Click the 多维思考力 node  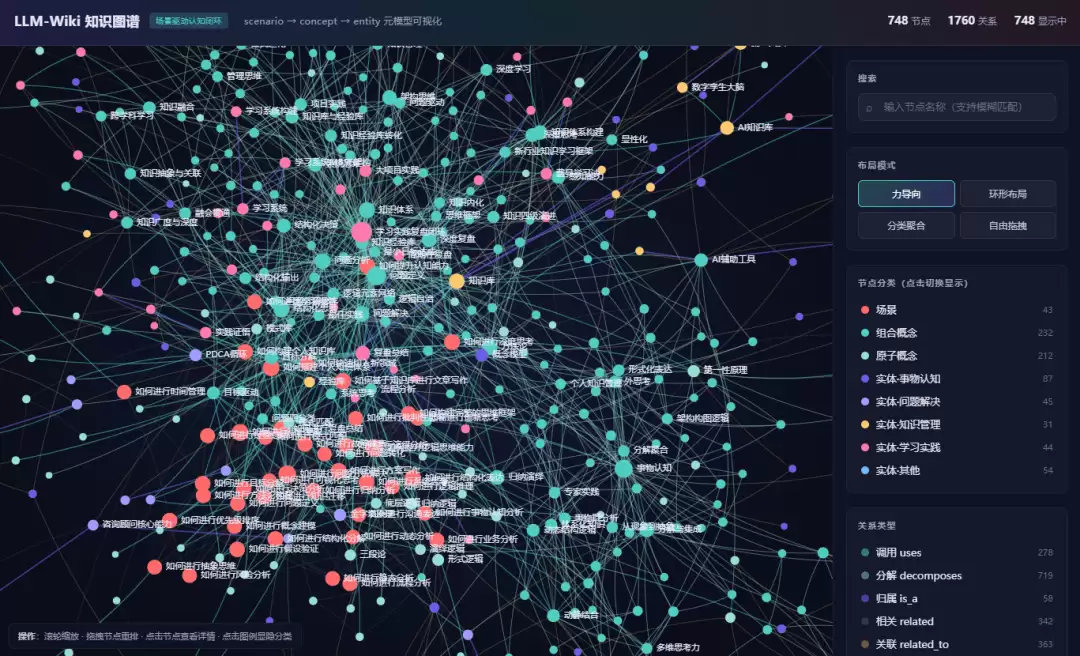pos(647,648)
